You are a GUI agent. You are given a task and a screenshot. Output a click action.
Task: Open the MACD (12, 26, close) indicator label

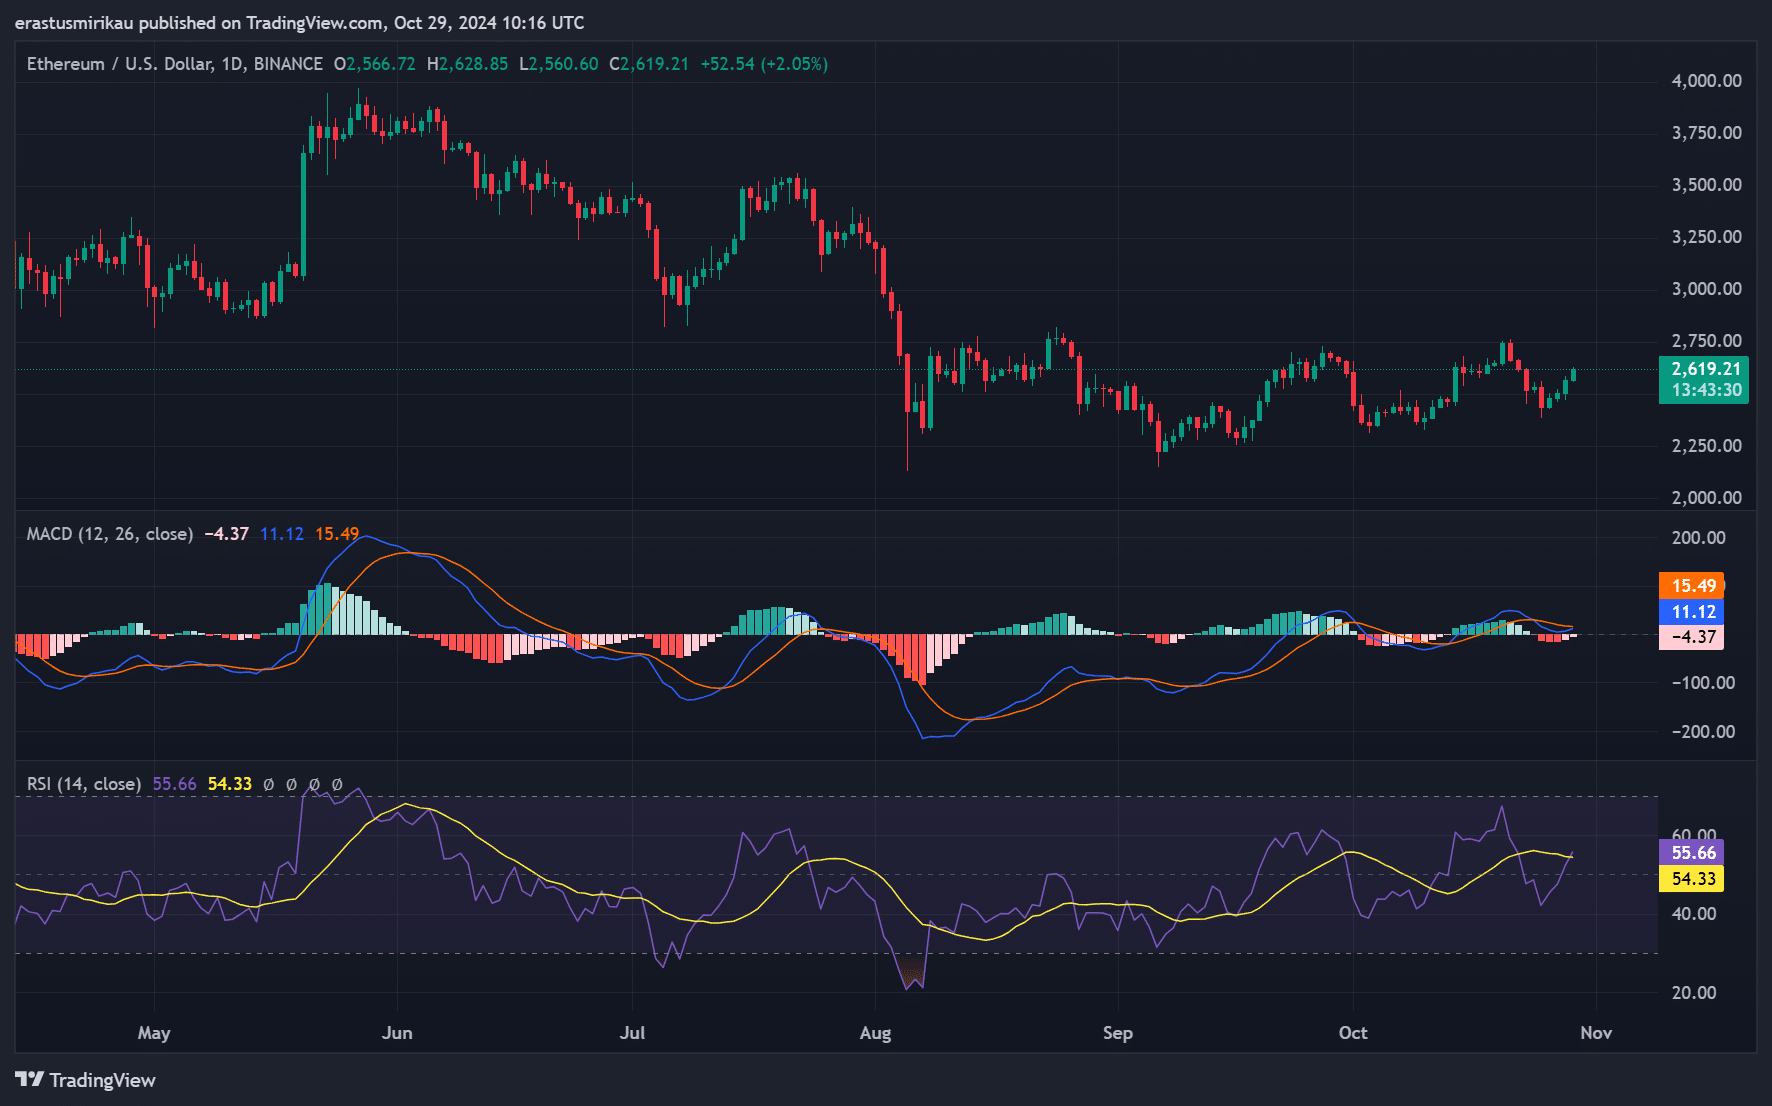(x=109, y=534)
